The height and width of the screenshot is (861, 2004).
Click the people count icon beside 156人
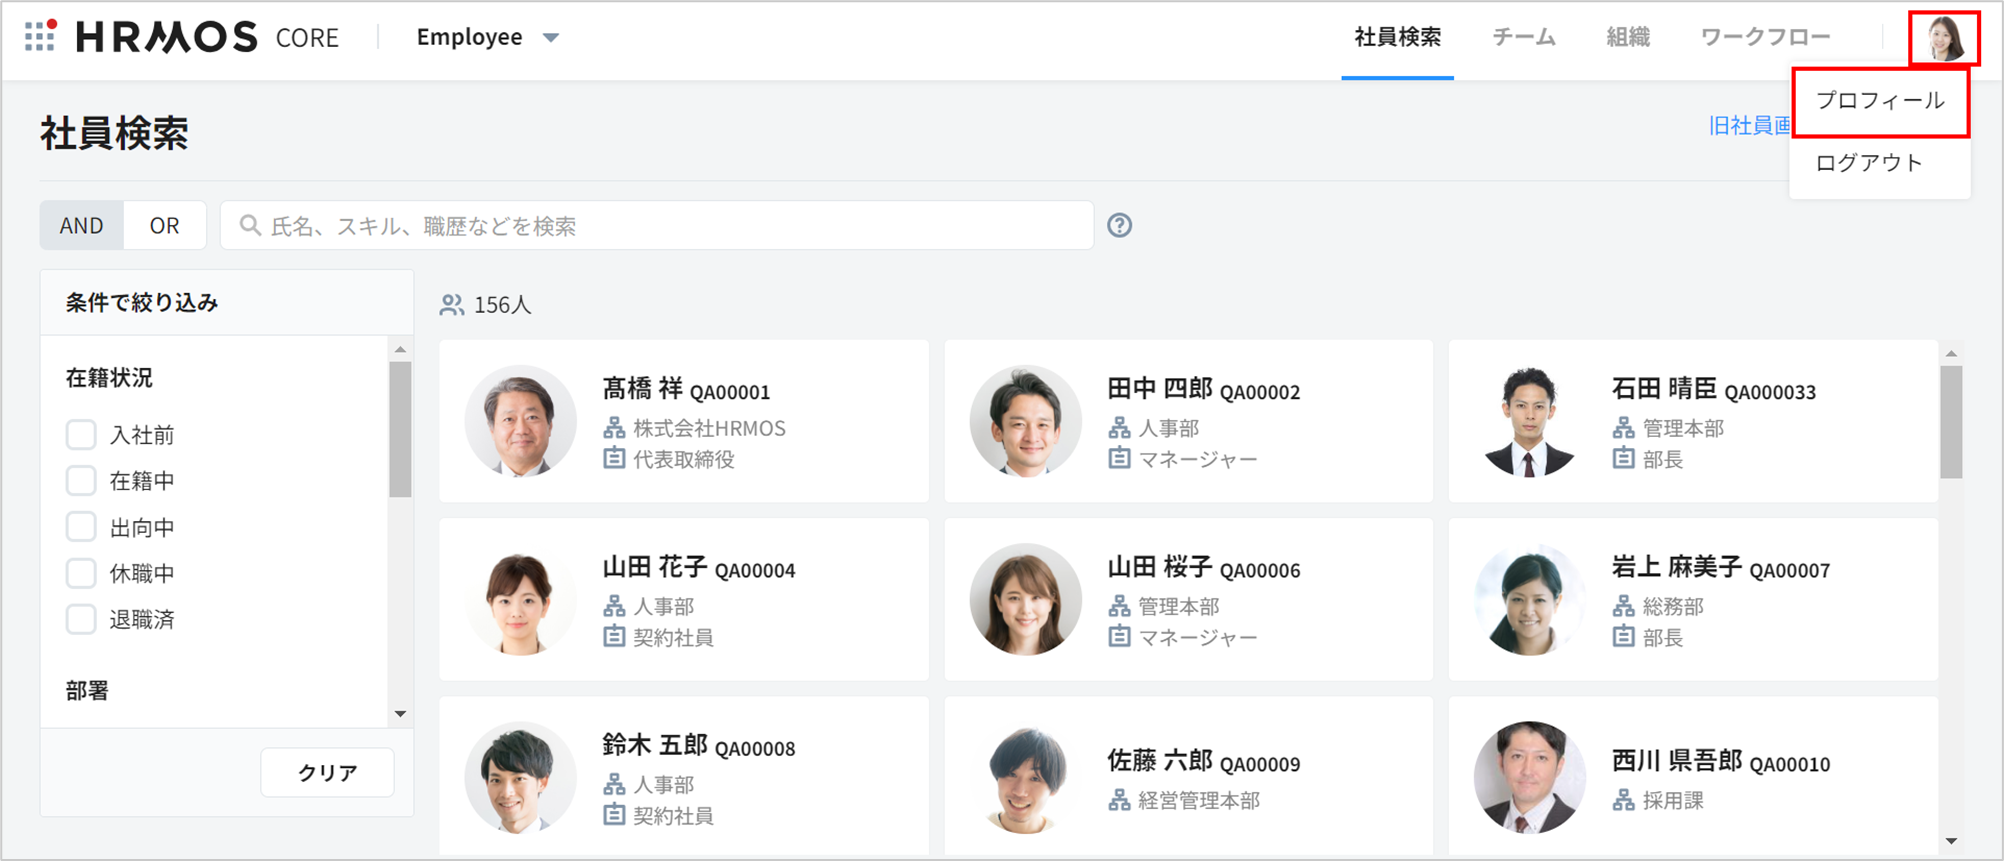[452, 305]
